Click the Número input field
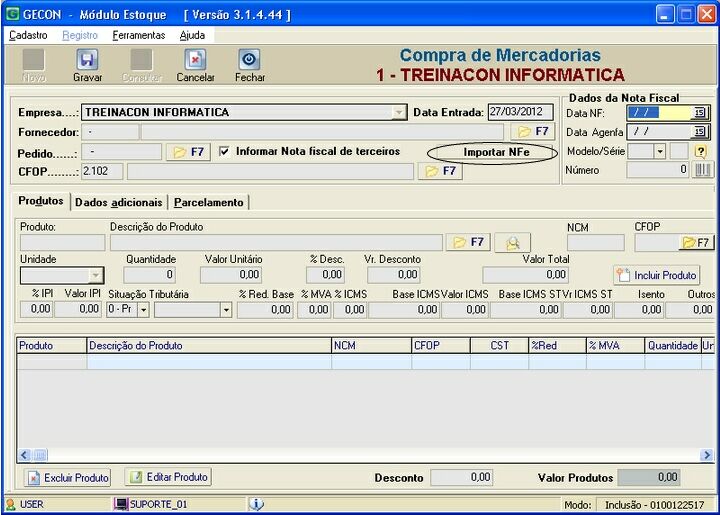The height and width of the screenshot is (515, 720). click(x=658, y=170)
